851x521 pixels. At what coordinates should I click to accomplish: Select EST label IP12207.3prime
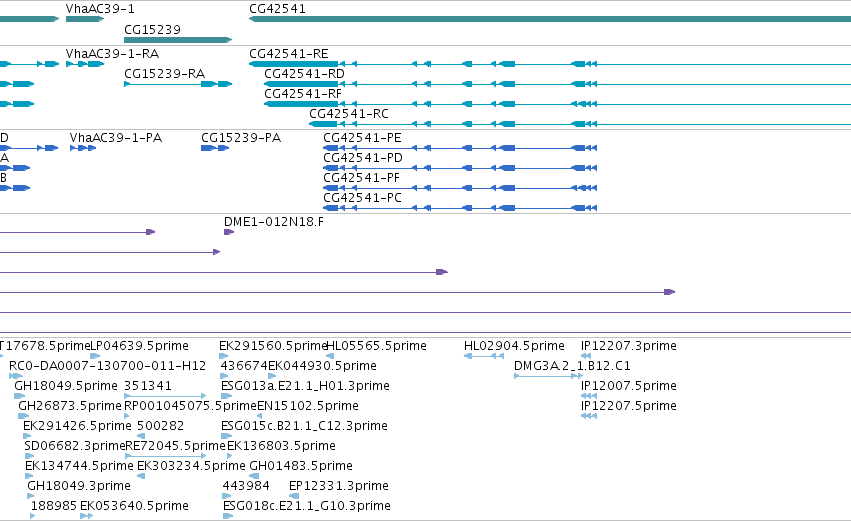point(629,346)
